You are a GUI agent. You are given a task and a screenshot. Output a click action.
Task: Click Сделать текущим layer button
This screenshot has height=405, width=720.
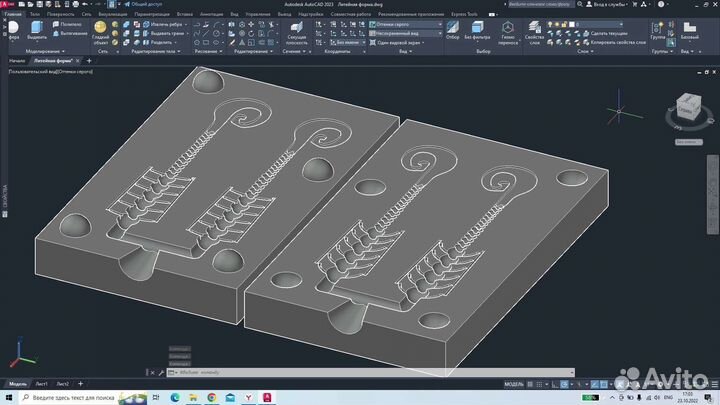pos(605,34)
